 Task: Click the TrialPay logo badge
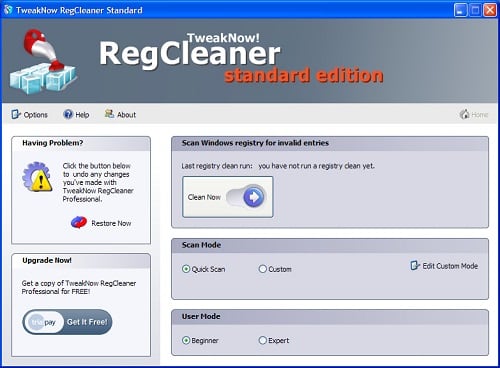click(43, 322)
